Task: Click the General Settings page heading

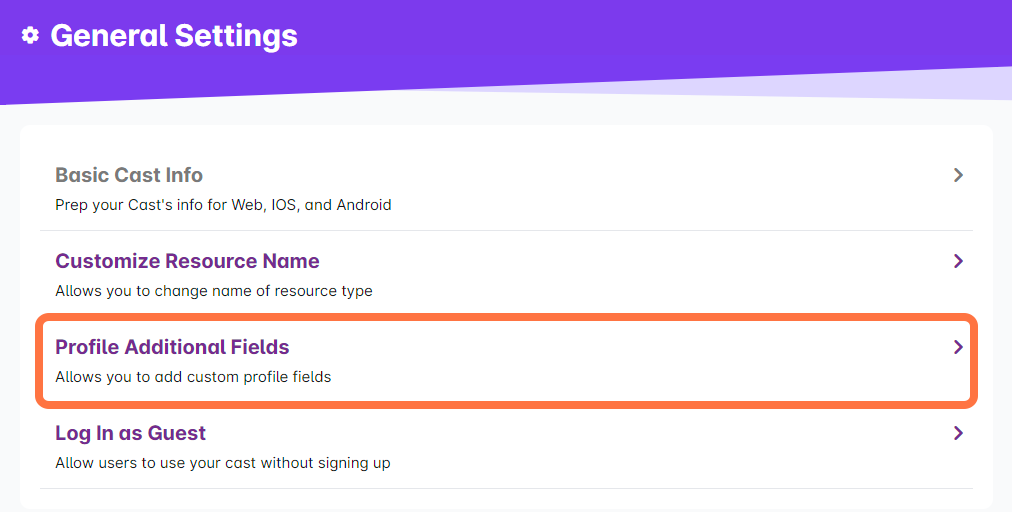Action: [174, 36]
